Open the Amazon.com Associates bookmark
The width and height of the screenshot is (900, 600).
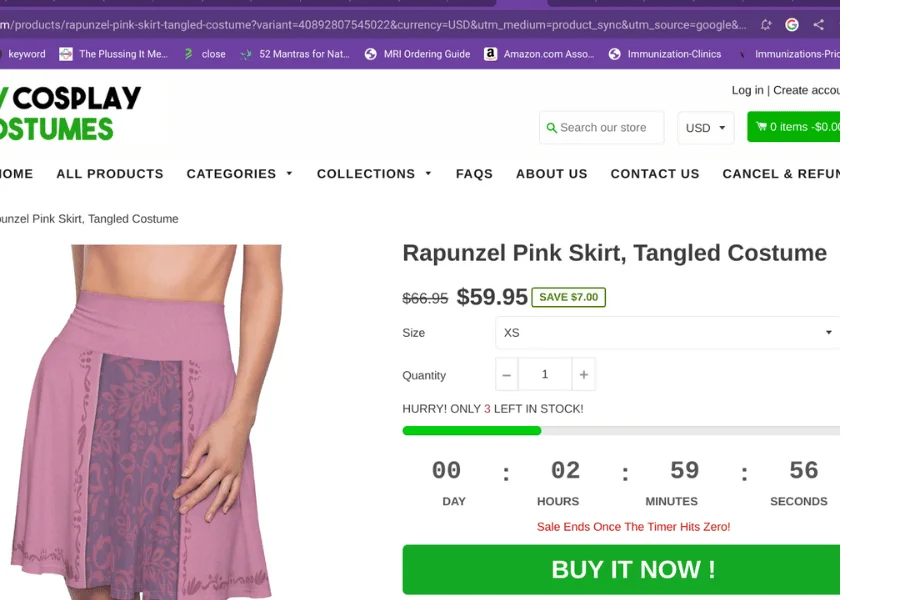coord(539,54)
